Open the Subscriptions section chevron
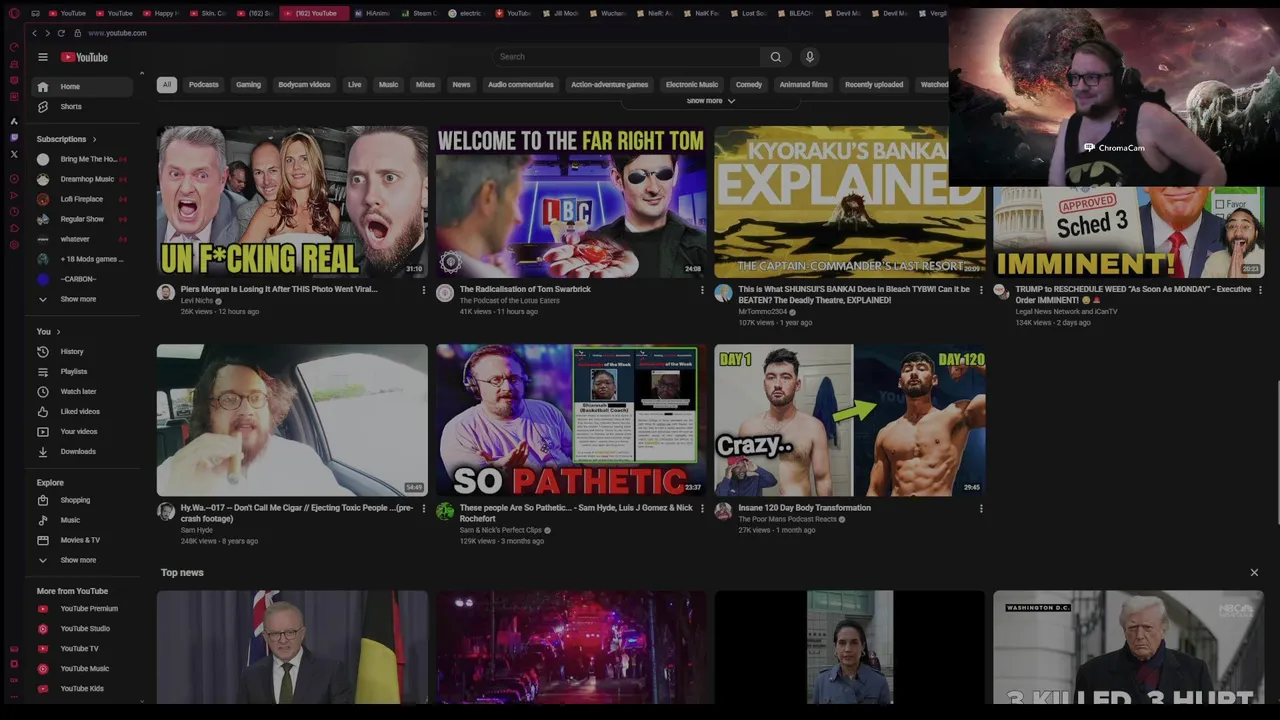This screenshot has width=1280, height=720. click(95, 140)
